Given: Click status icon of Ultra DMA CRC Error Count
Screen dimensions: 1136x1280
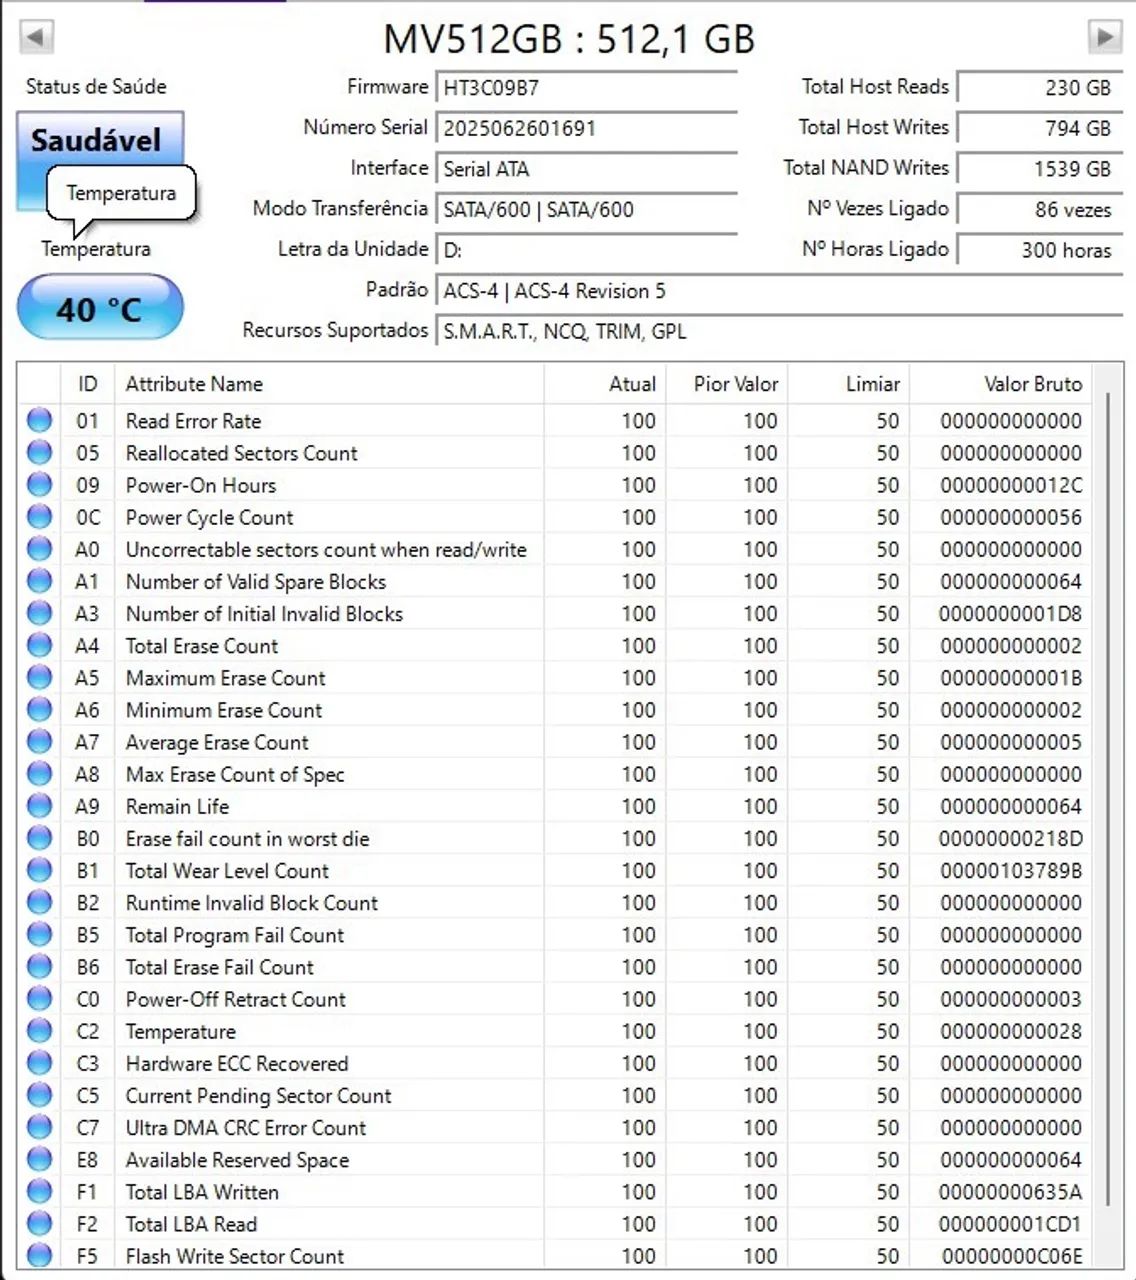Looking at the screenshot, I should (x=39, y=1127).
